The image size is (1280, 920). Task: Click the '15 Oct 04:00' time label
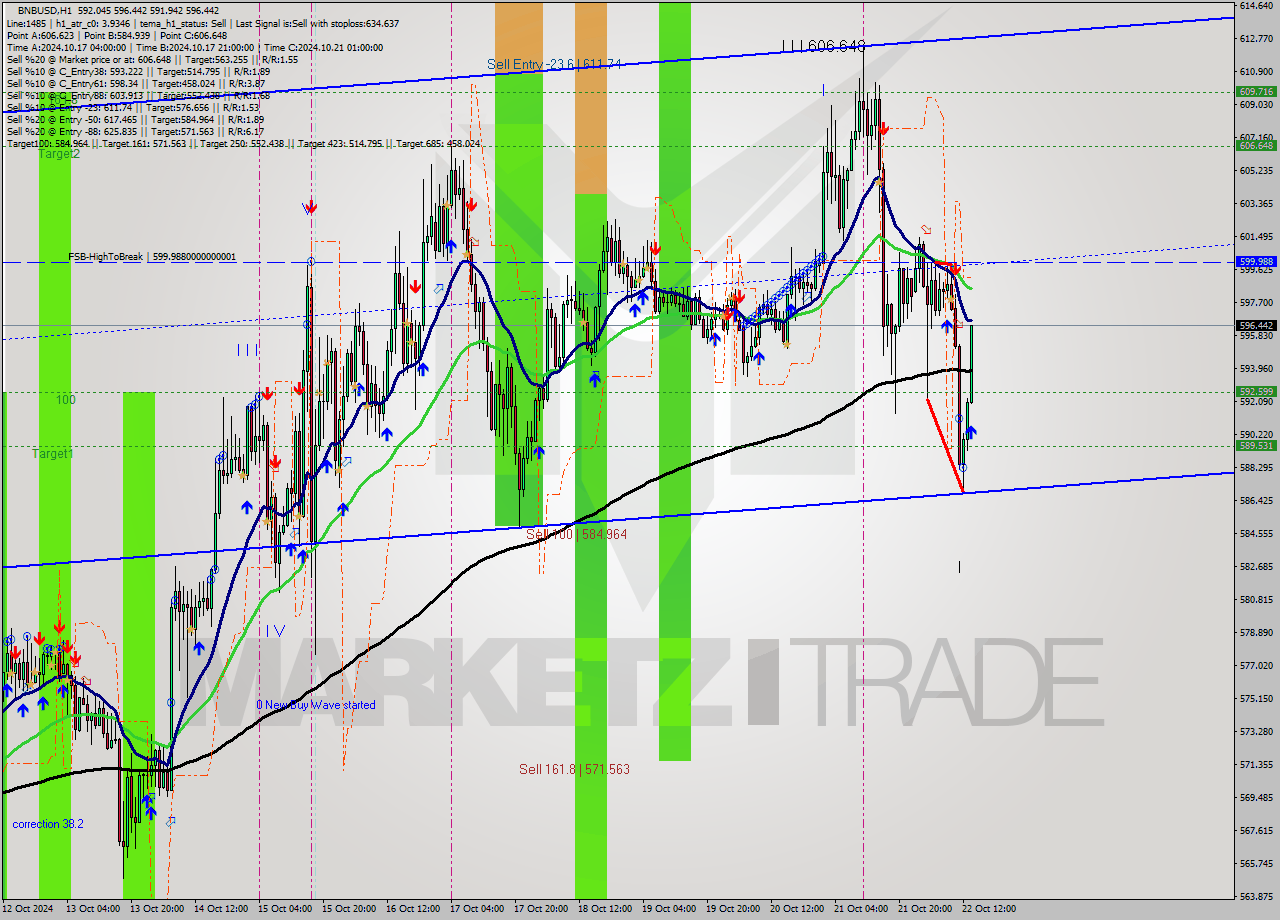tap(285, 909)
